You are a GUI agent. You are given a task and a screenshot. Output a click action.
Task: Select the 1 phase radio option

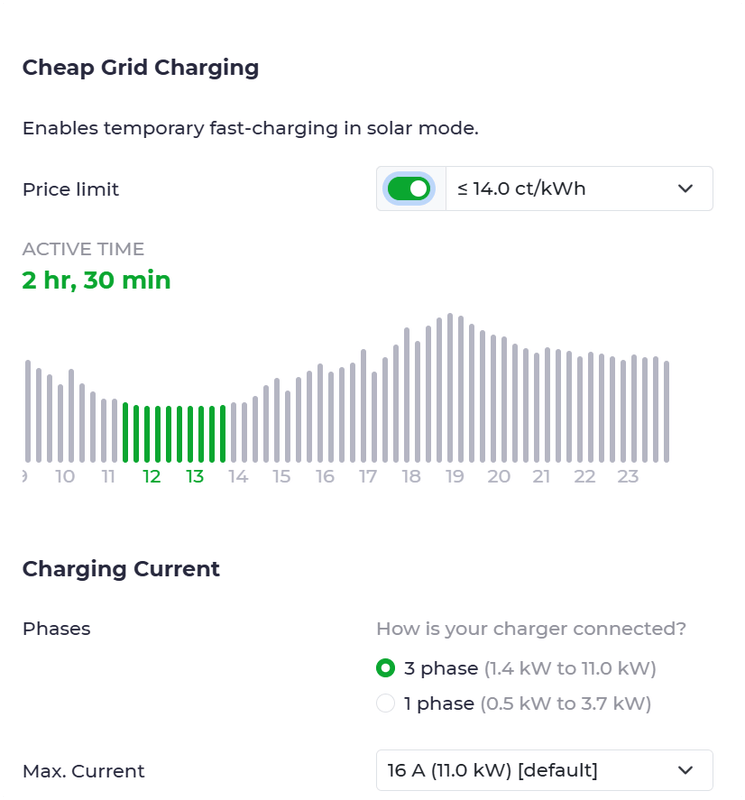click(386, 704)
